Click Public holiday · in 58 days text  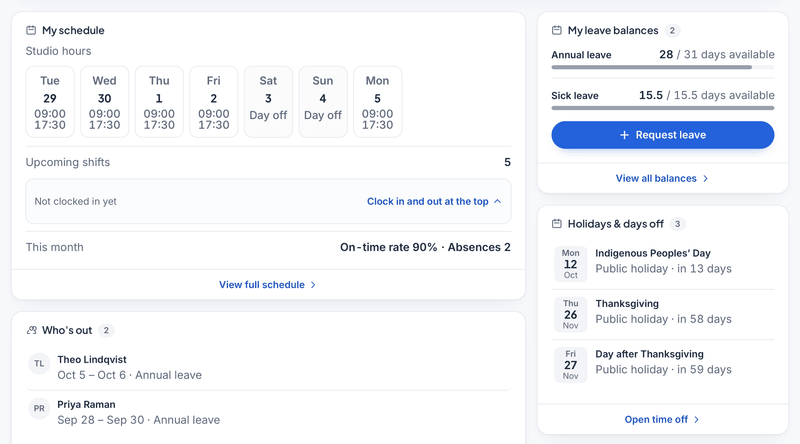[663, 319]
